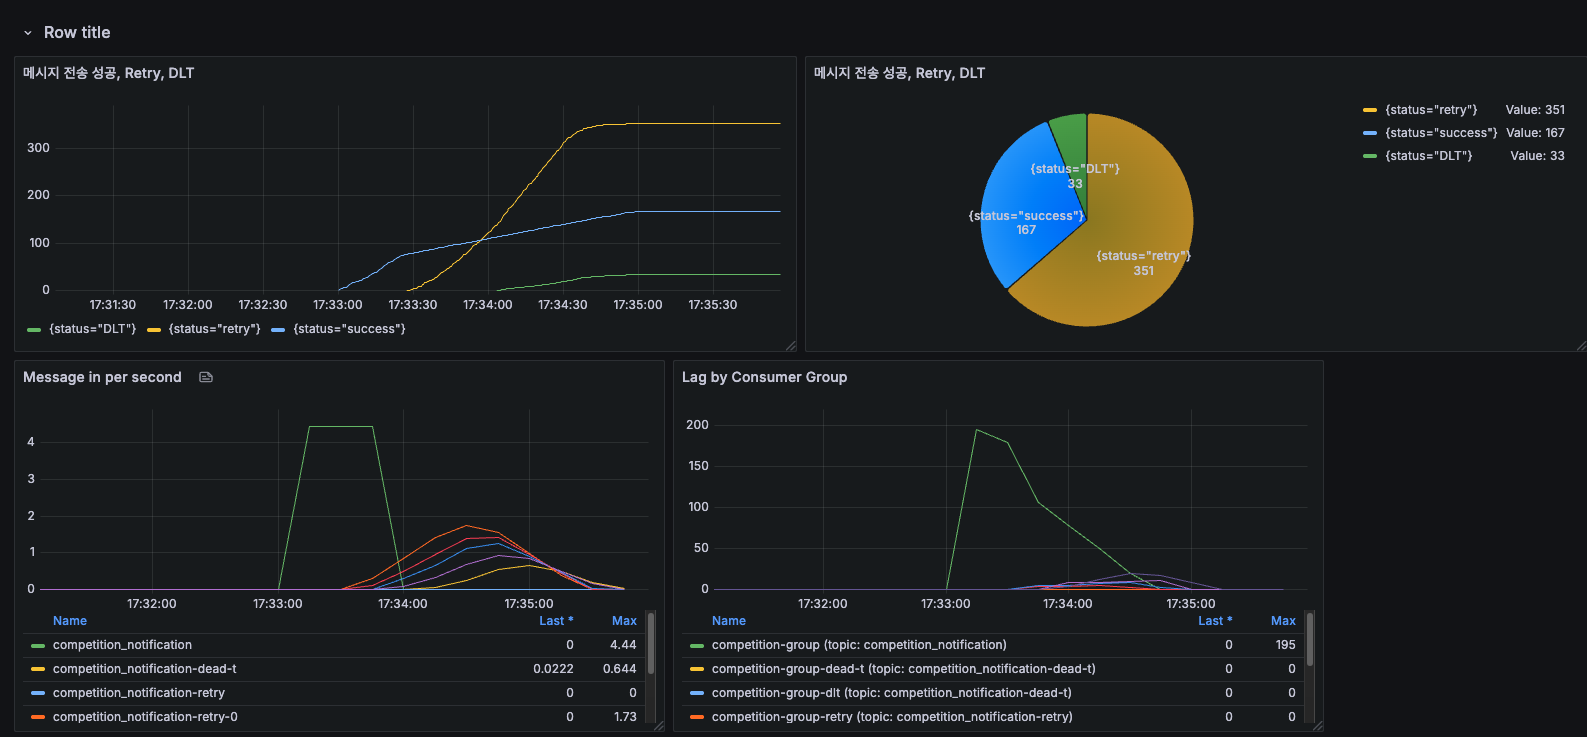
Task: Click the Message in per second legend scrollbar
Action: click(x=651, y=643)
